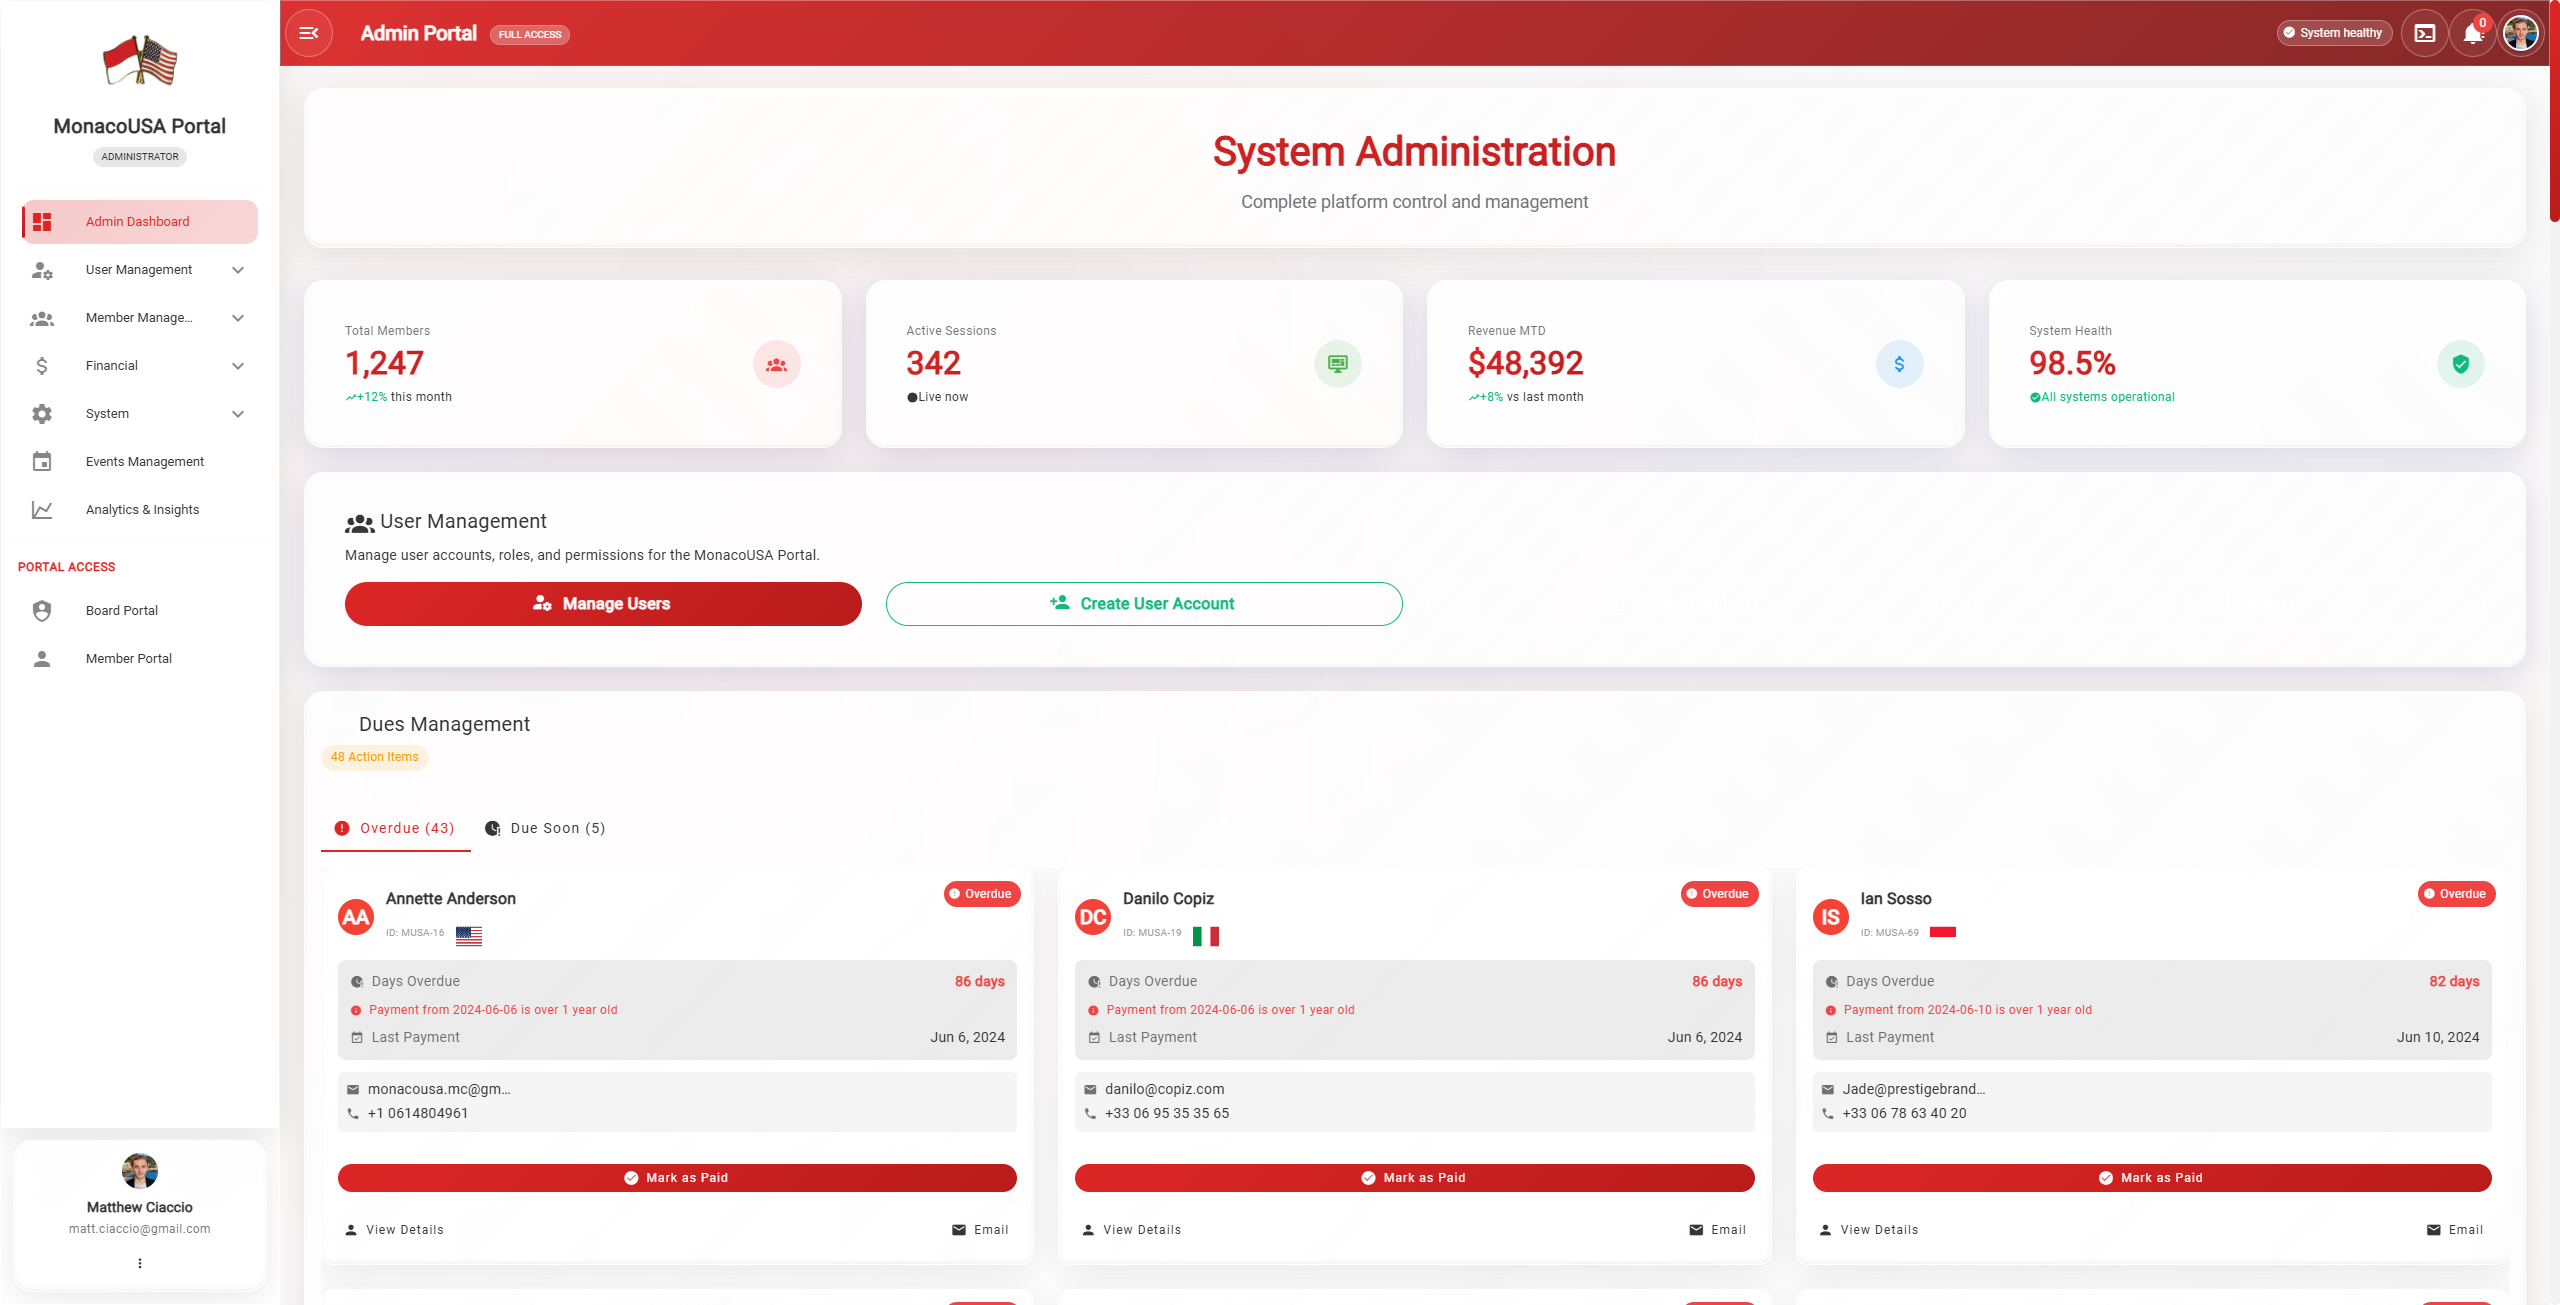Click the Manage Users button
Screen dimensions: 2560x1305
click(603, 604)
